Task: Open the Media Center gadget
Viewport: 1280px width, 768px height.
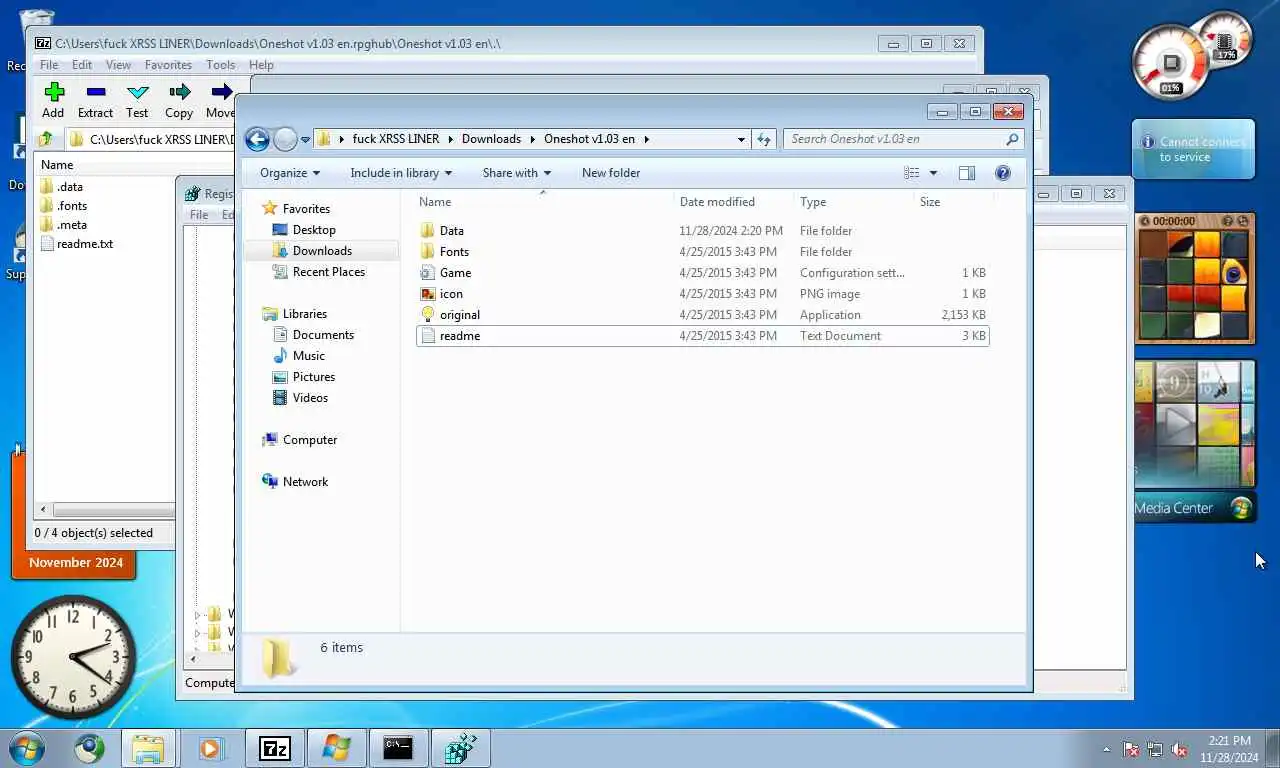Action: [1194, 442]
